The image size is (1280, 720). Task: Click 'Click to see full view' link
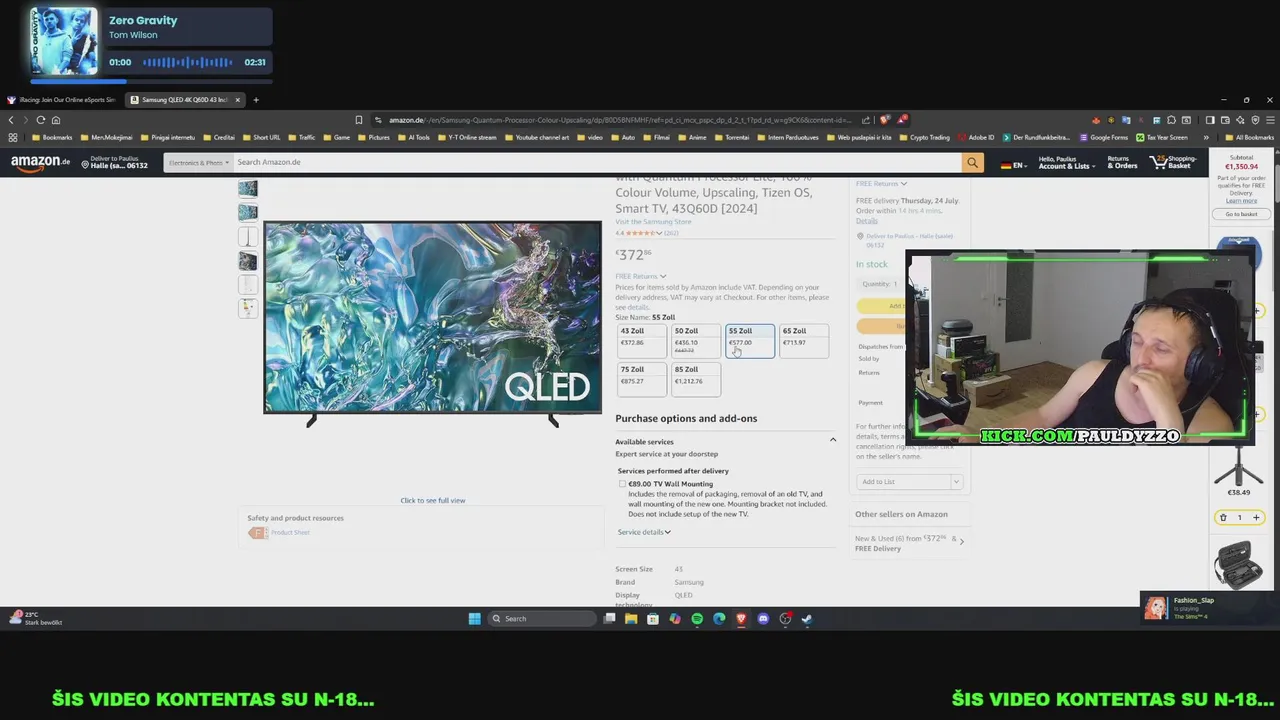[x=432, y=500]
